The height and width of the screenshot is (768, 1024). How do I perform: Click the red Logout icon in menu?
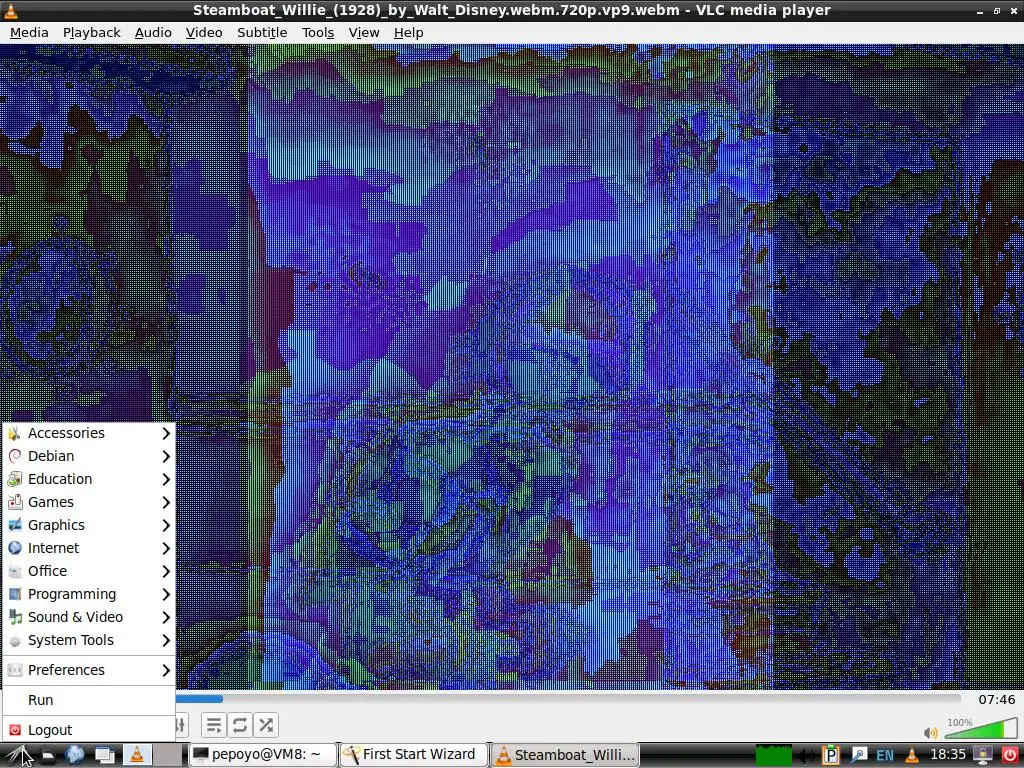pos(15,730)
